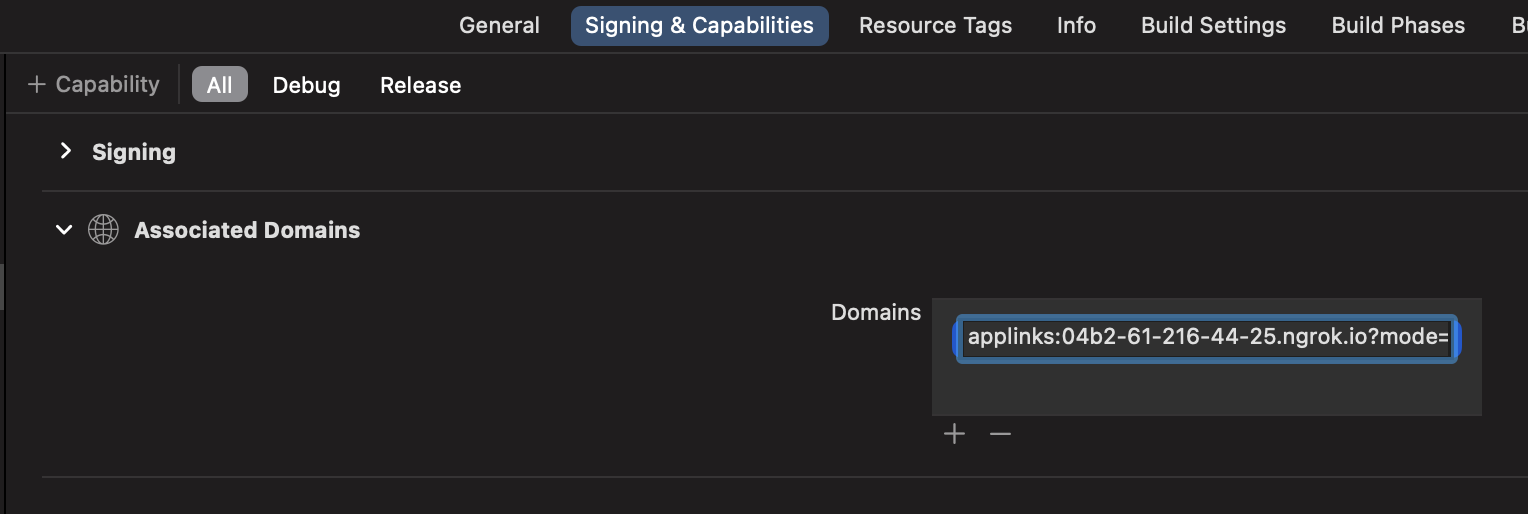The image size is (1528, 514).
Task: Filter capabilities by Release configuration
Action: 420,85
